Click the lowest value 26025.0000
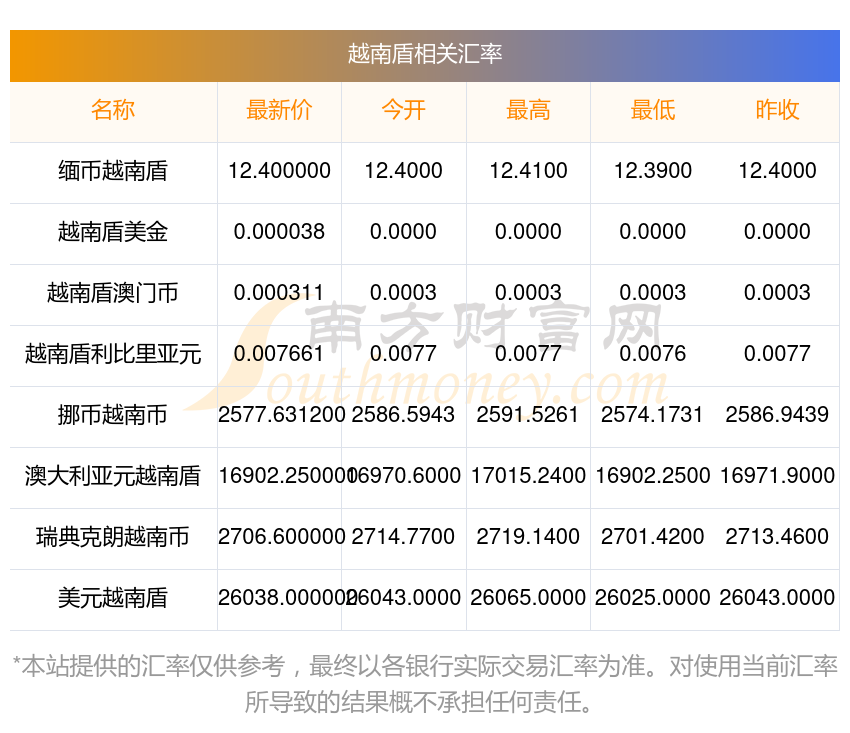Viewport: 850px width, 733px height. click(x=653, y=598)
